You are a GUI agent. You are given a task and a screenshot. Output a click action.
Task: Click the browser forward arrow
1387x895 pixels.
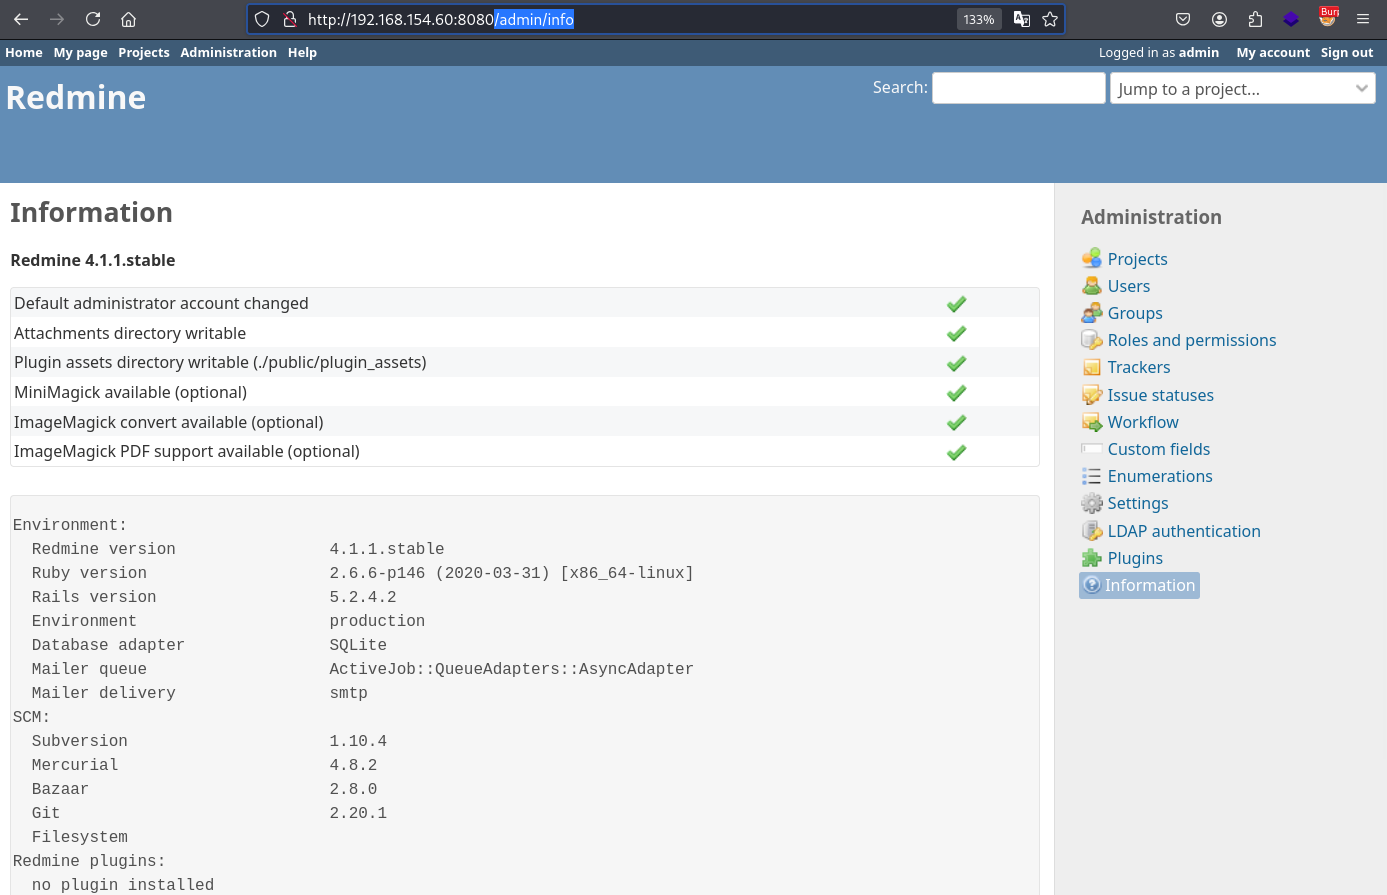(57, 19)
